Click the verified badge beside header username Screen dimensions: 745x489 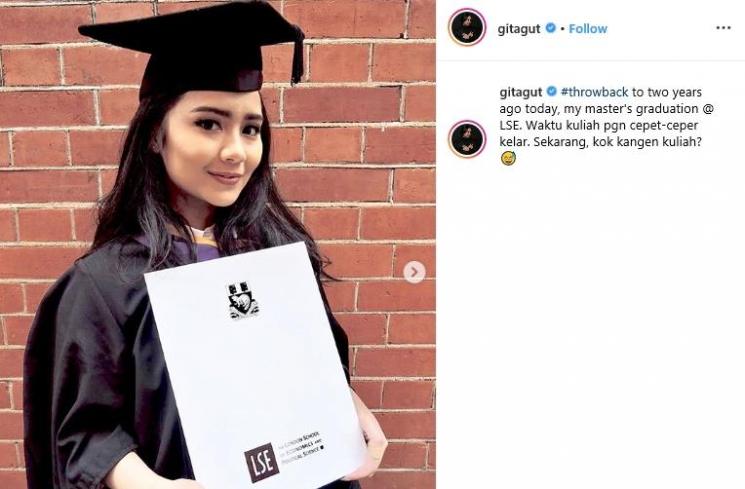click(550, 28)
